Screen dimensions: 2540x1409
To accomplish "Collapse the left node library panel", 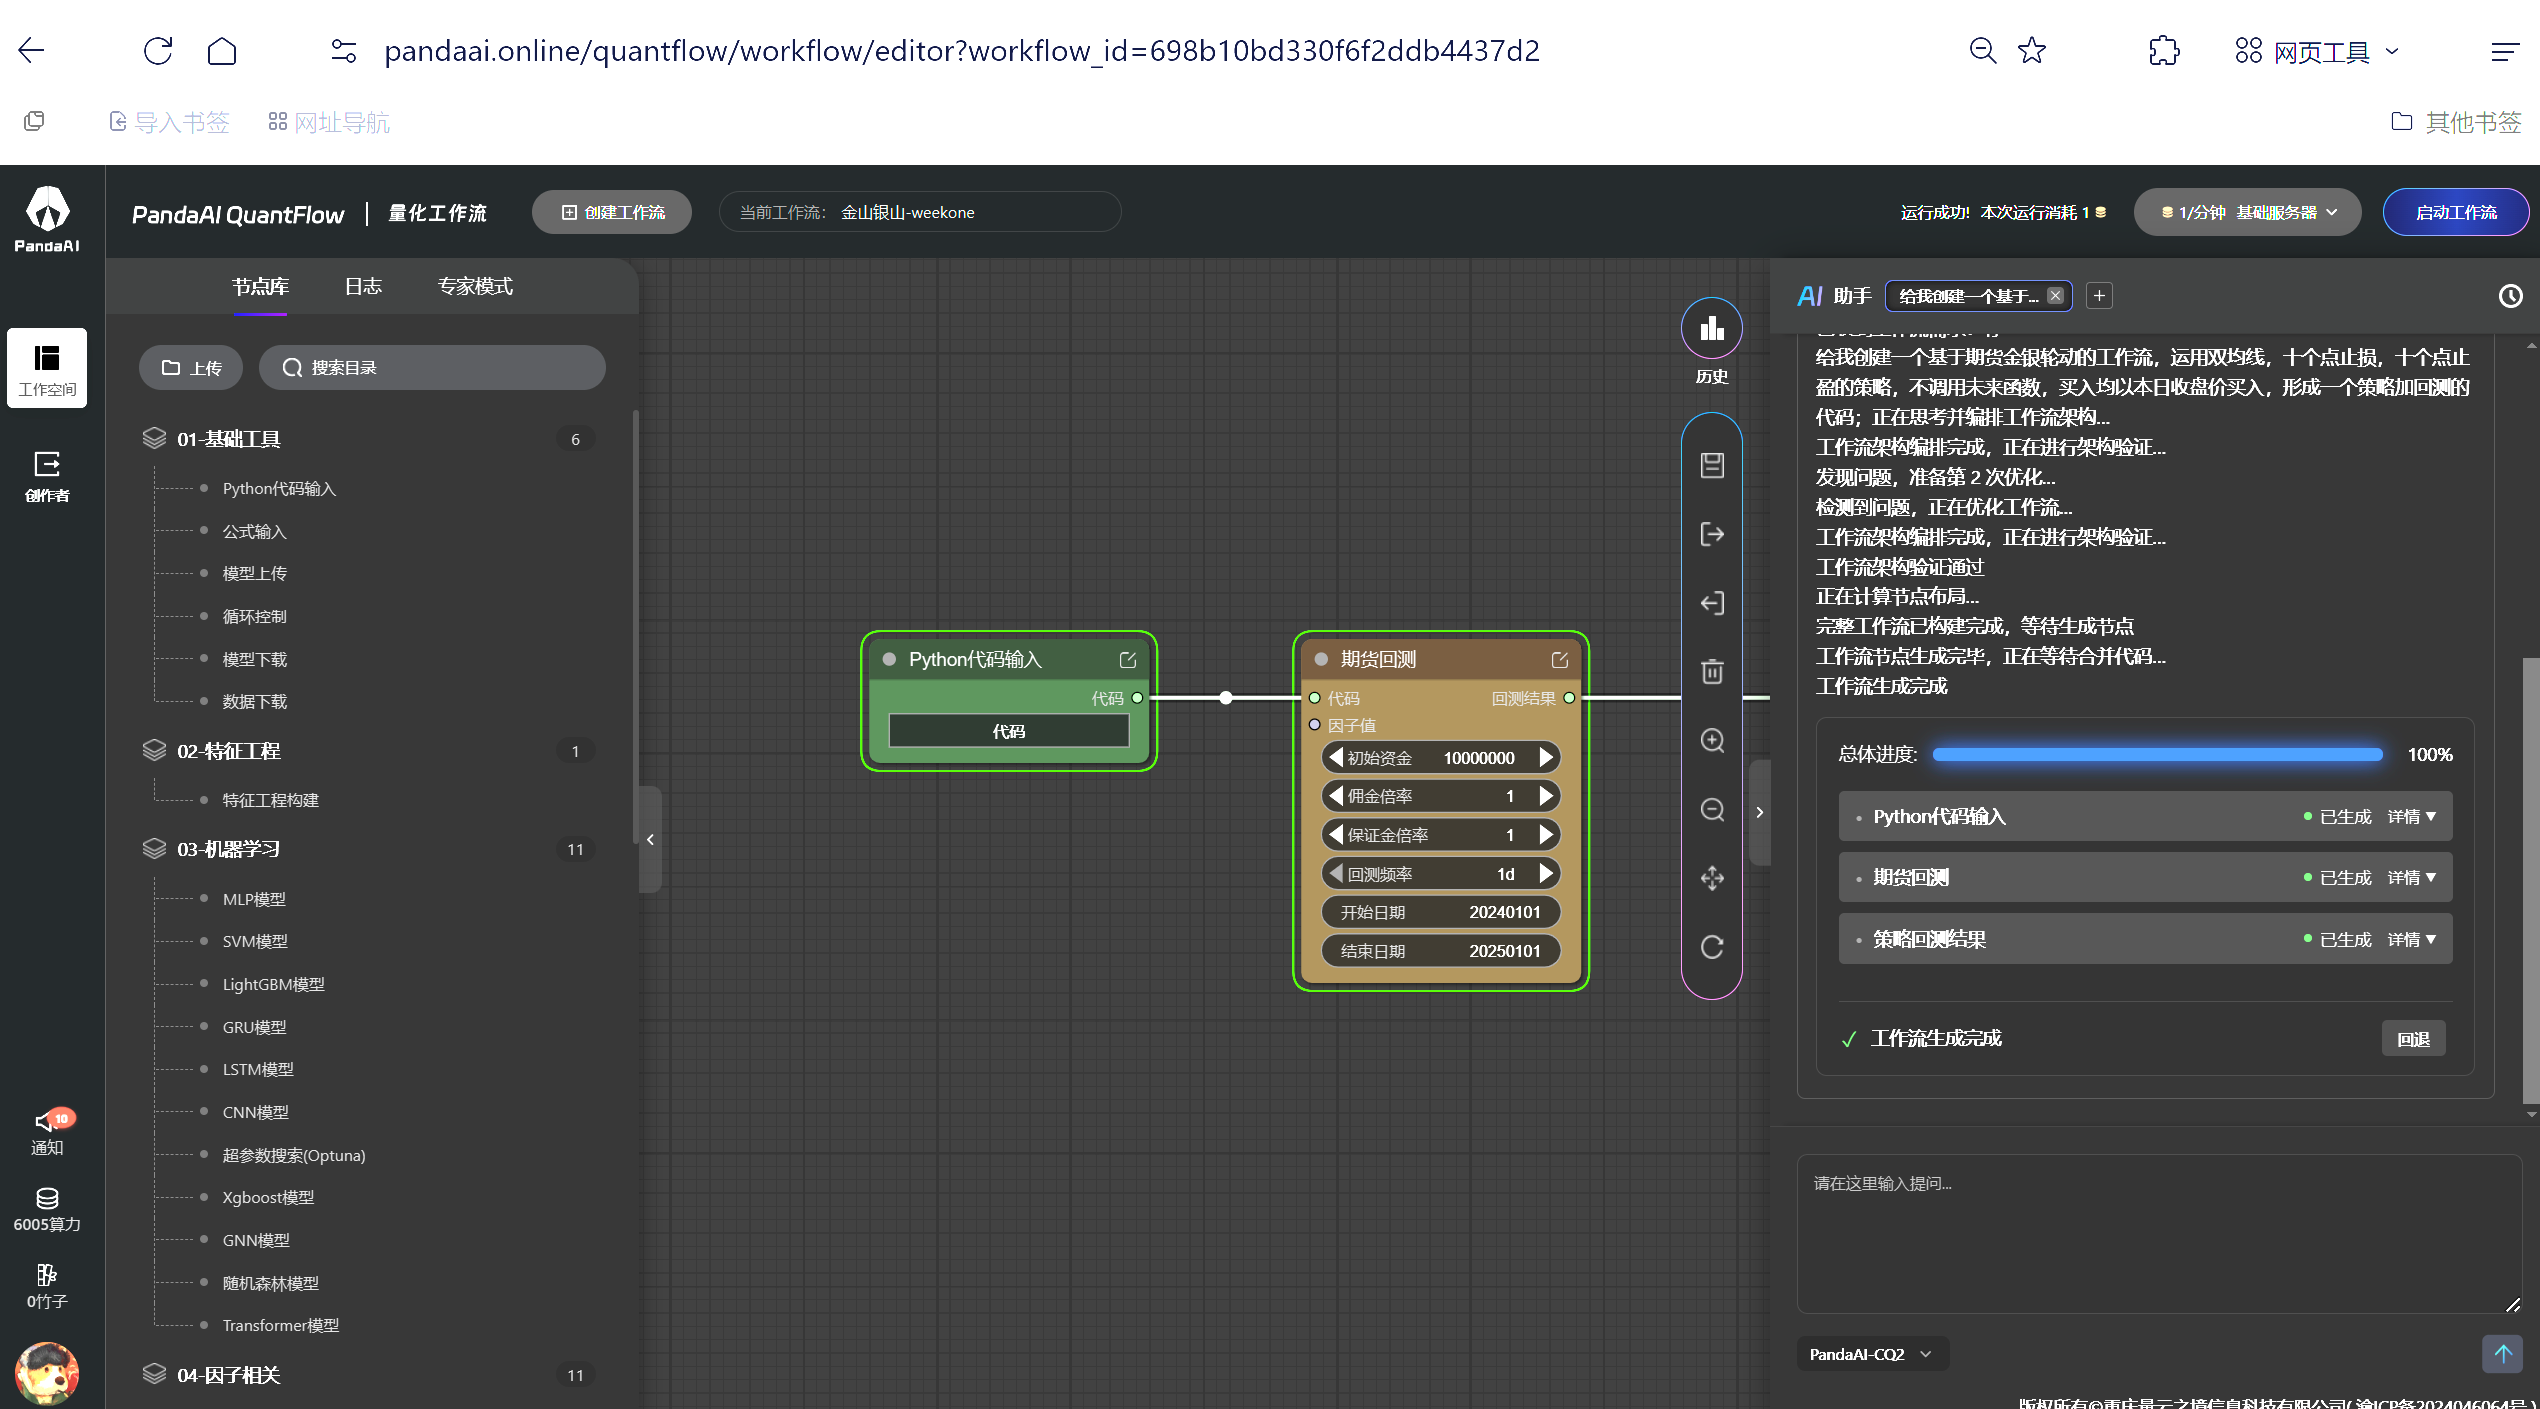I will (x=650, y=839).
